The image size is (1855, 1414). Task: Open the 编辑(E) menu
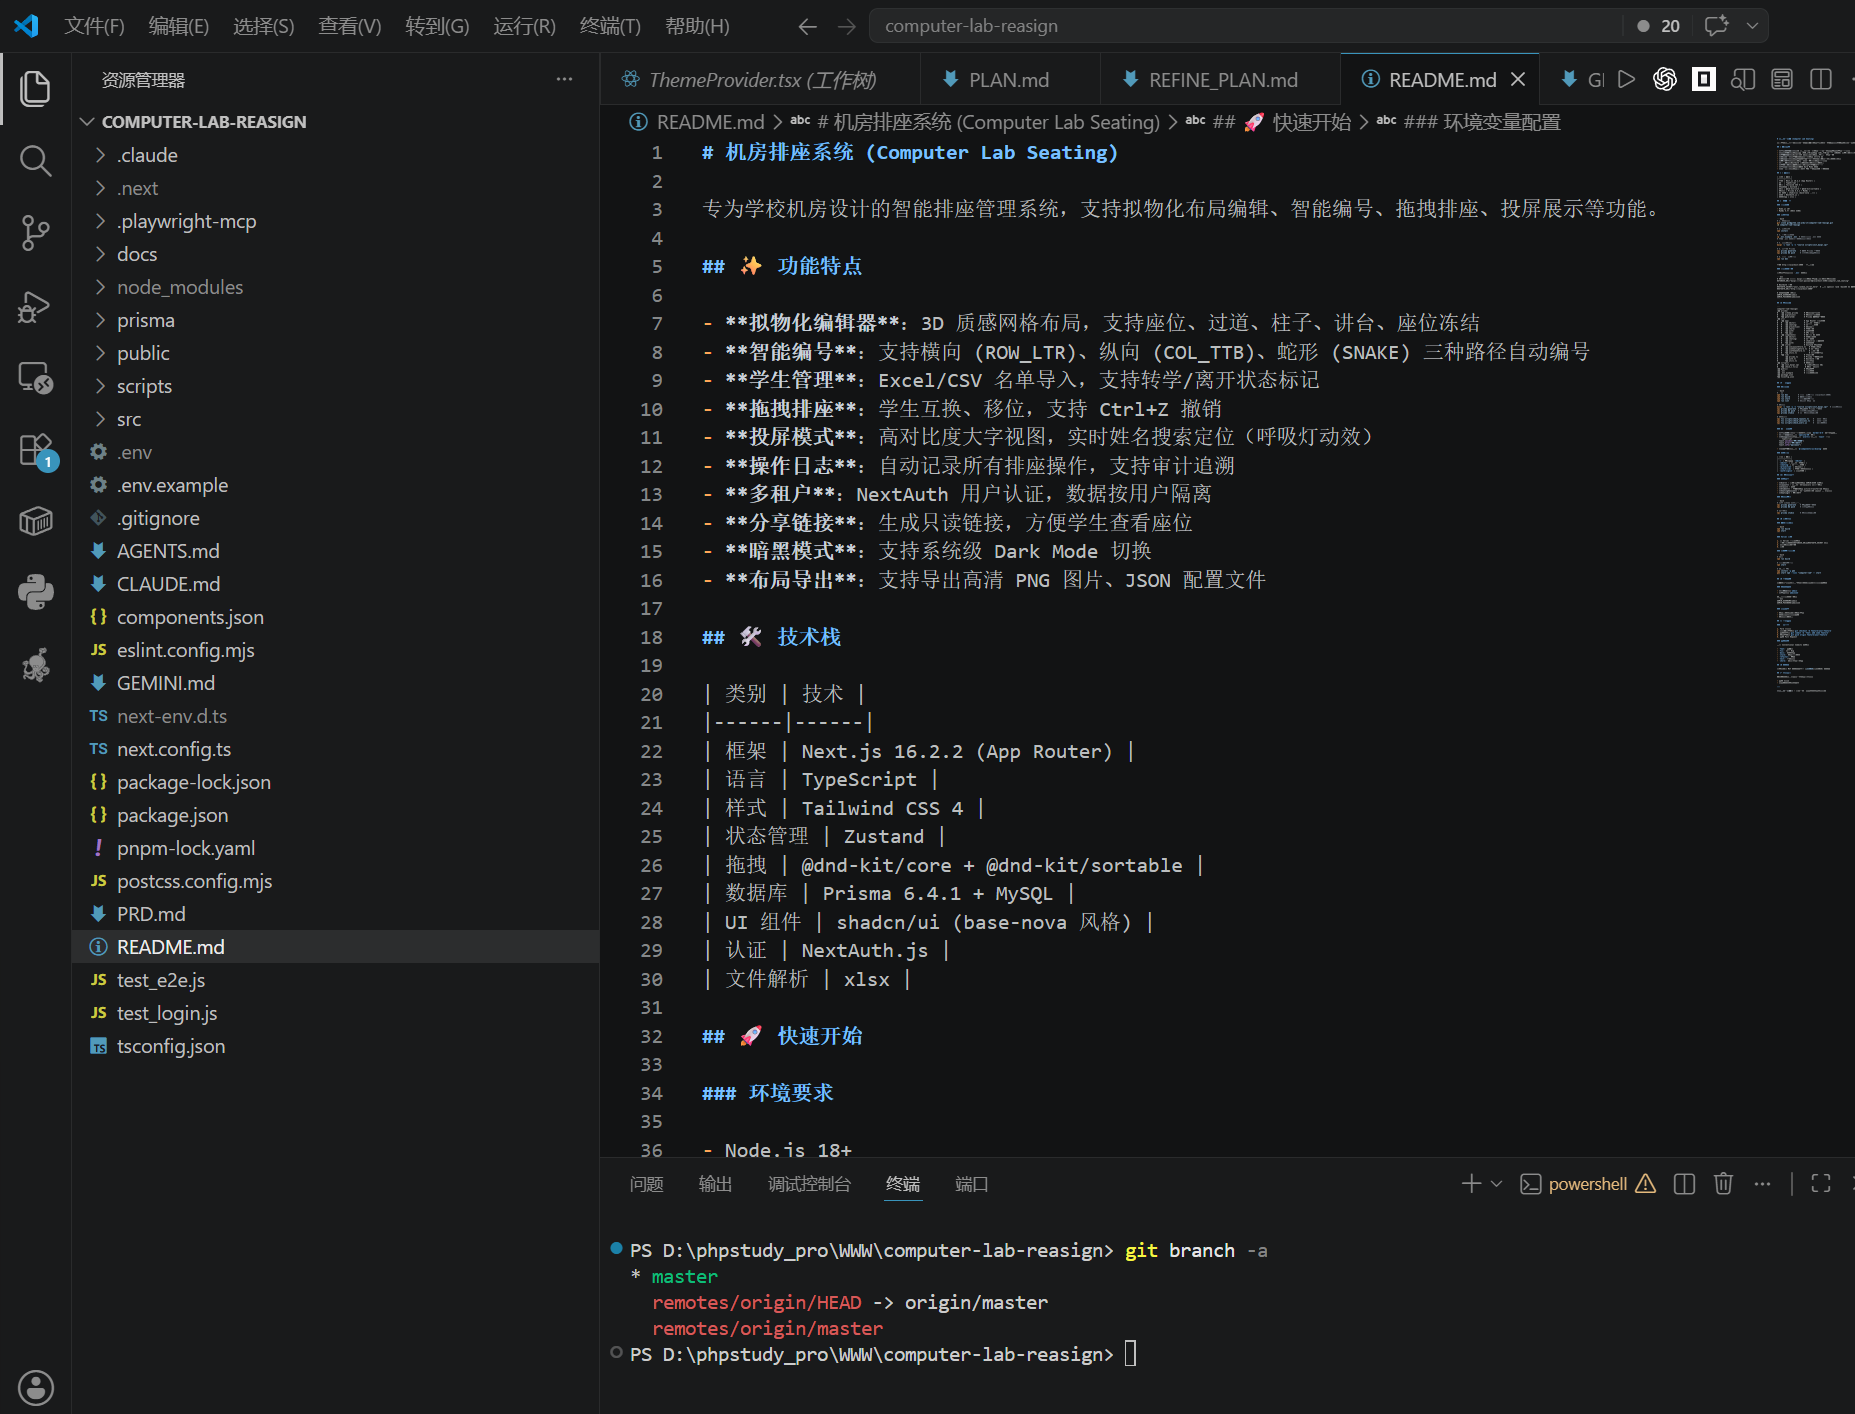pos(178,26)
